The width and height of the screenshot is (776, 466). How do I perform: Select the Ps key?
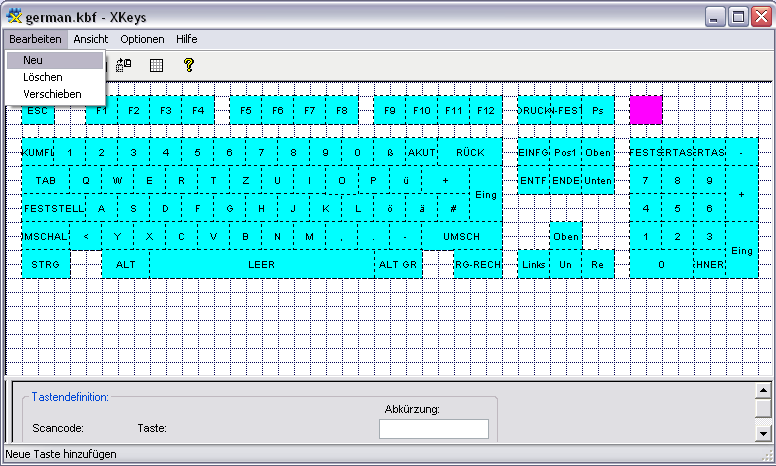coord(598,110)
